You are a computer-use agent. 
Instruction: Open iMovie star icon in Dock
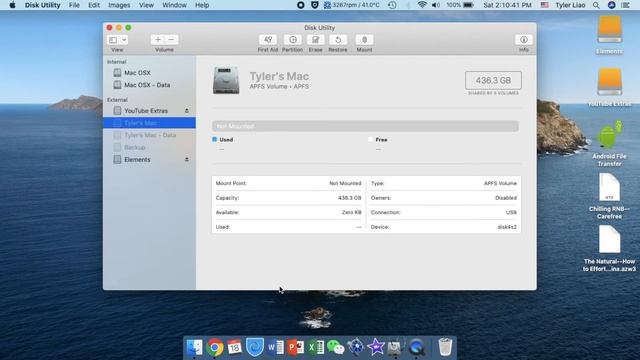pos(376,347)
